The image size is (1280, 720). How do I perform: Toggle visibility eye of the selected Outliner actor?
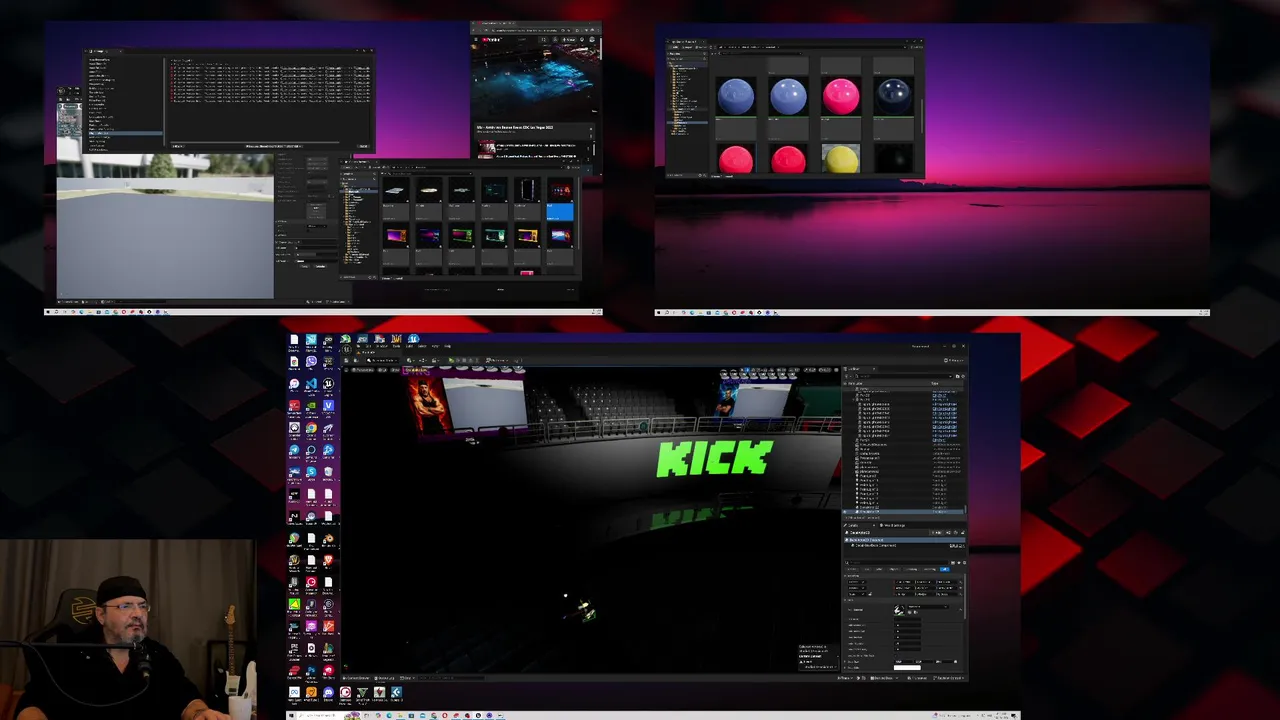[x=845, y=512]
